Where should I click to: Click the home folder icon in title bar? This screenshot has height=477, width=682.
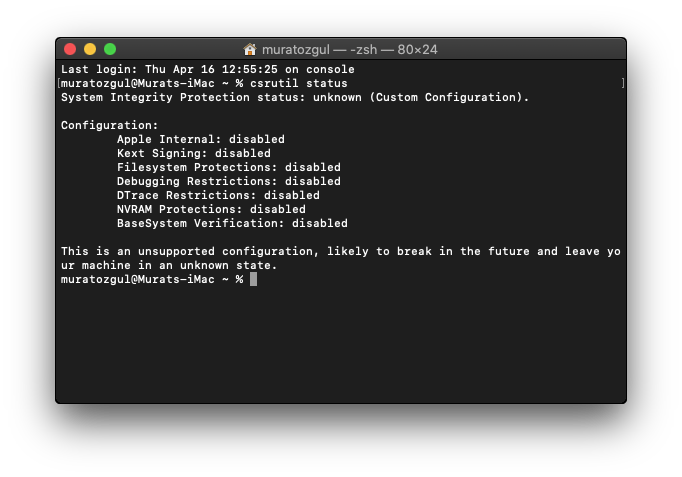point(250,49)
